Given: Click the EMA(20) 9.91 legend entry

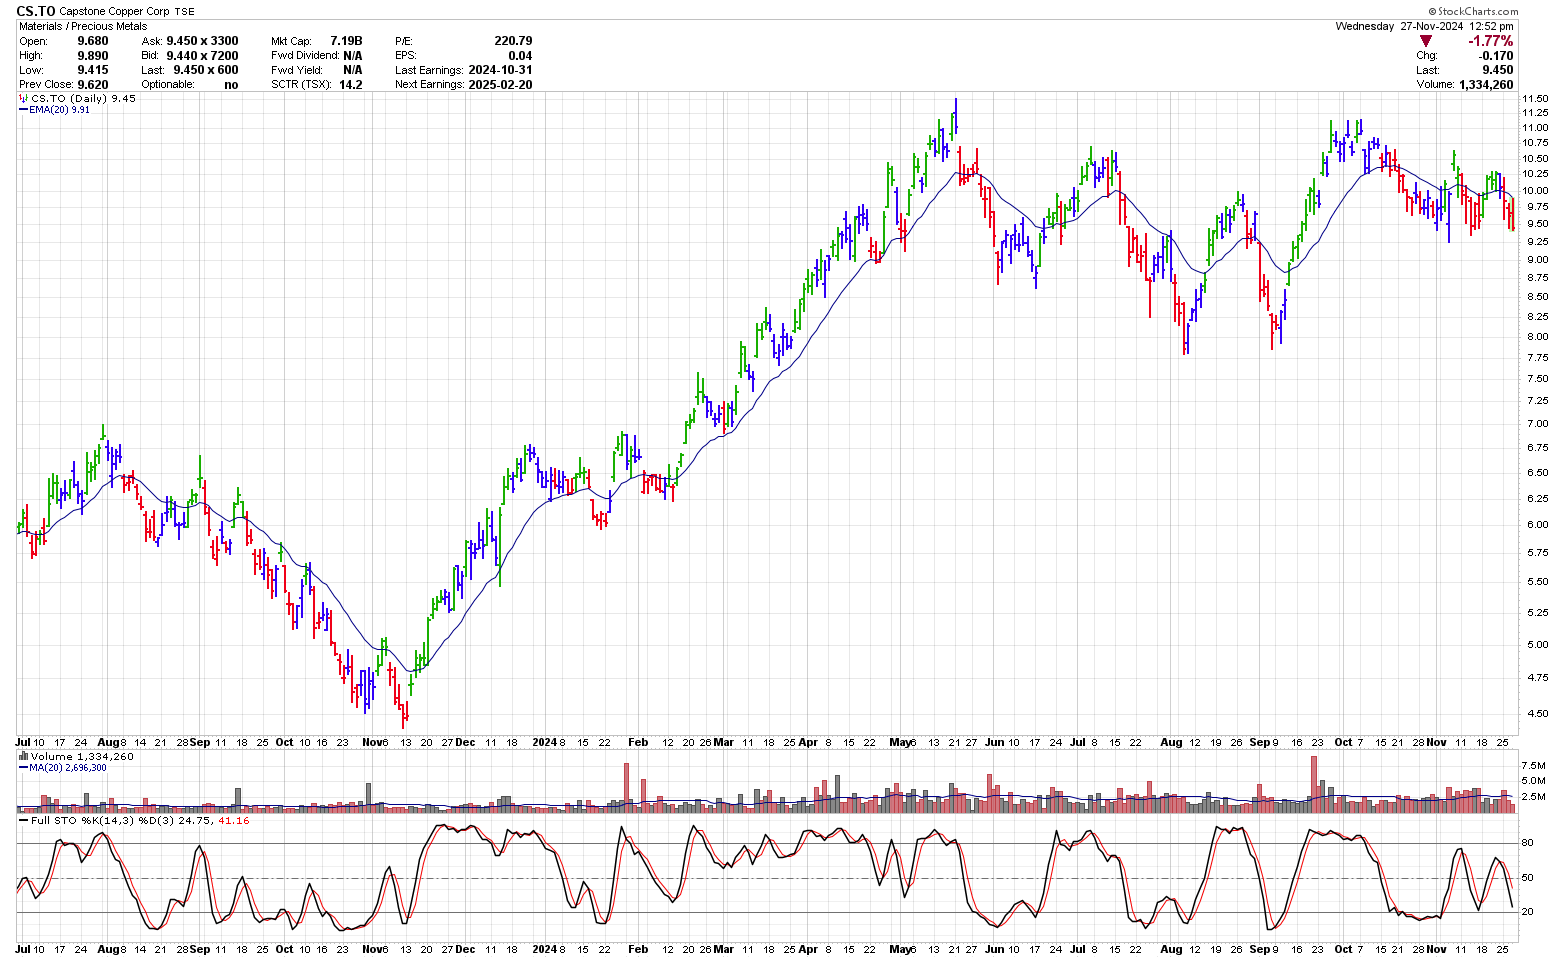Looking at the screenshot, I should (x=55, y=110).
